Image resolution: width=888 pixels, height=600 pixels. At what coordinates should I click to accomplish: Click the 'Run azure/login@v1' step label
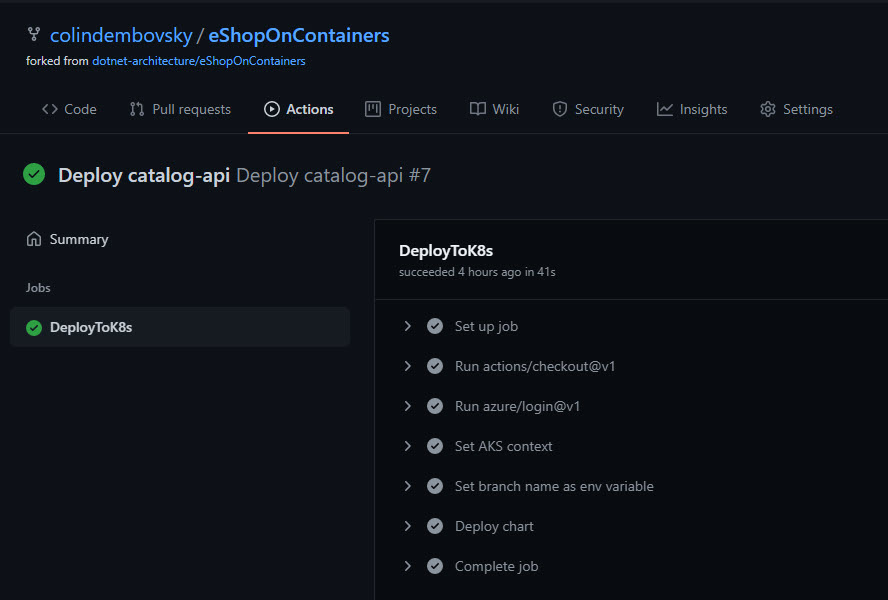517,406
